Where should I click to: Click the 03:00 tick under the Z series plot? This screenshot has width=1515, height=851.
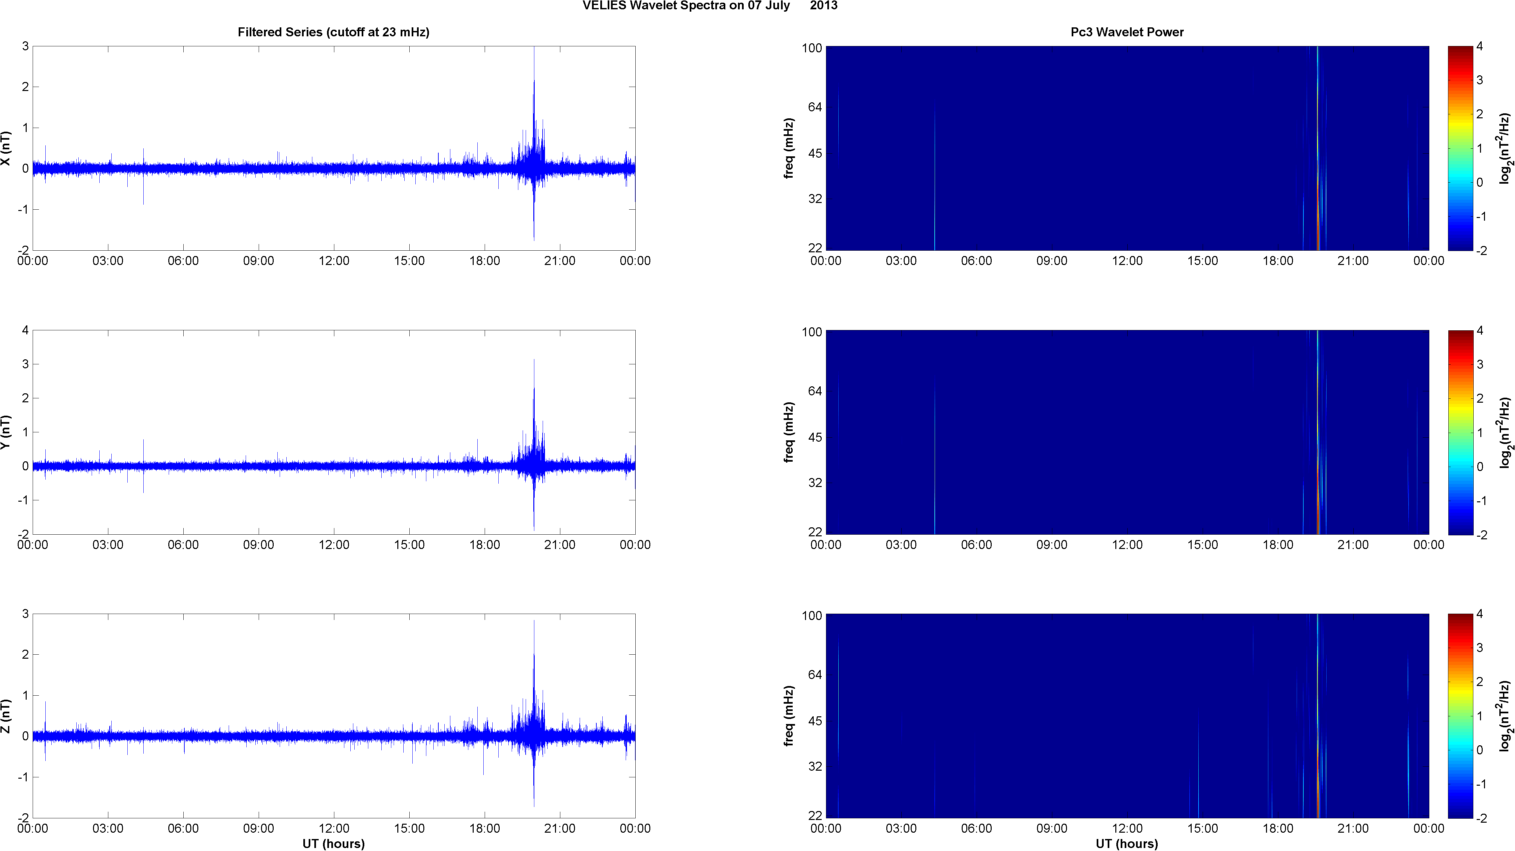108,829
